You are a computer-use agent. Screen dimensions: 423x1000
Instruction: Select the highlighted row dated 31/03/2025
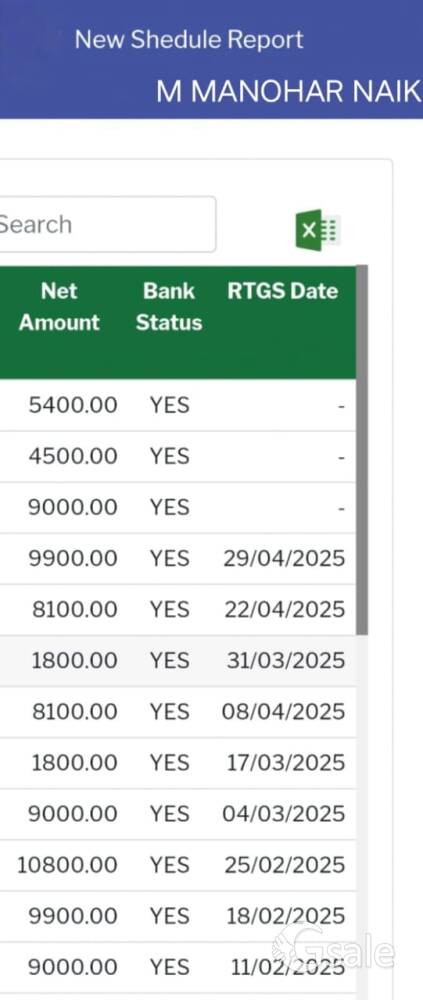(x=178, y=661)
